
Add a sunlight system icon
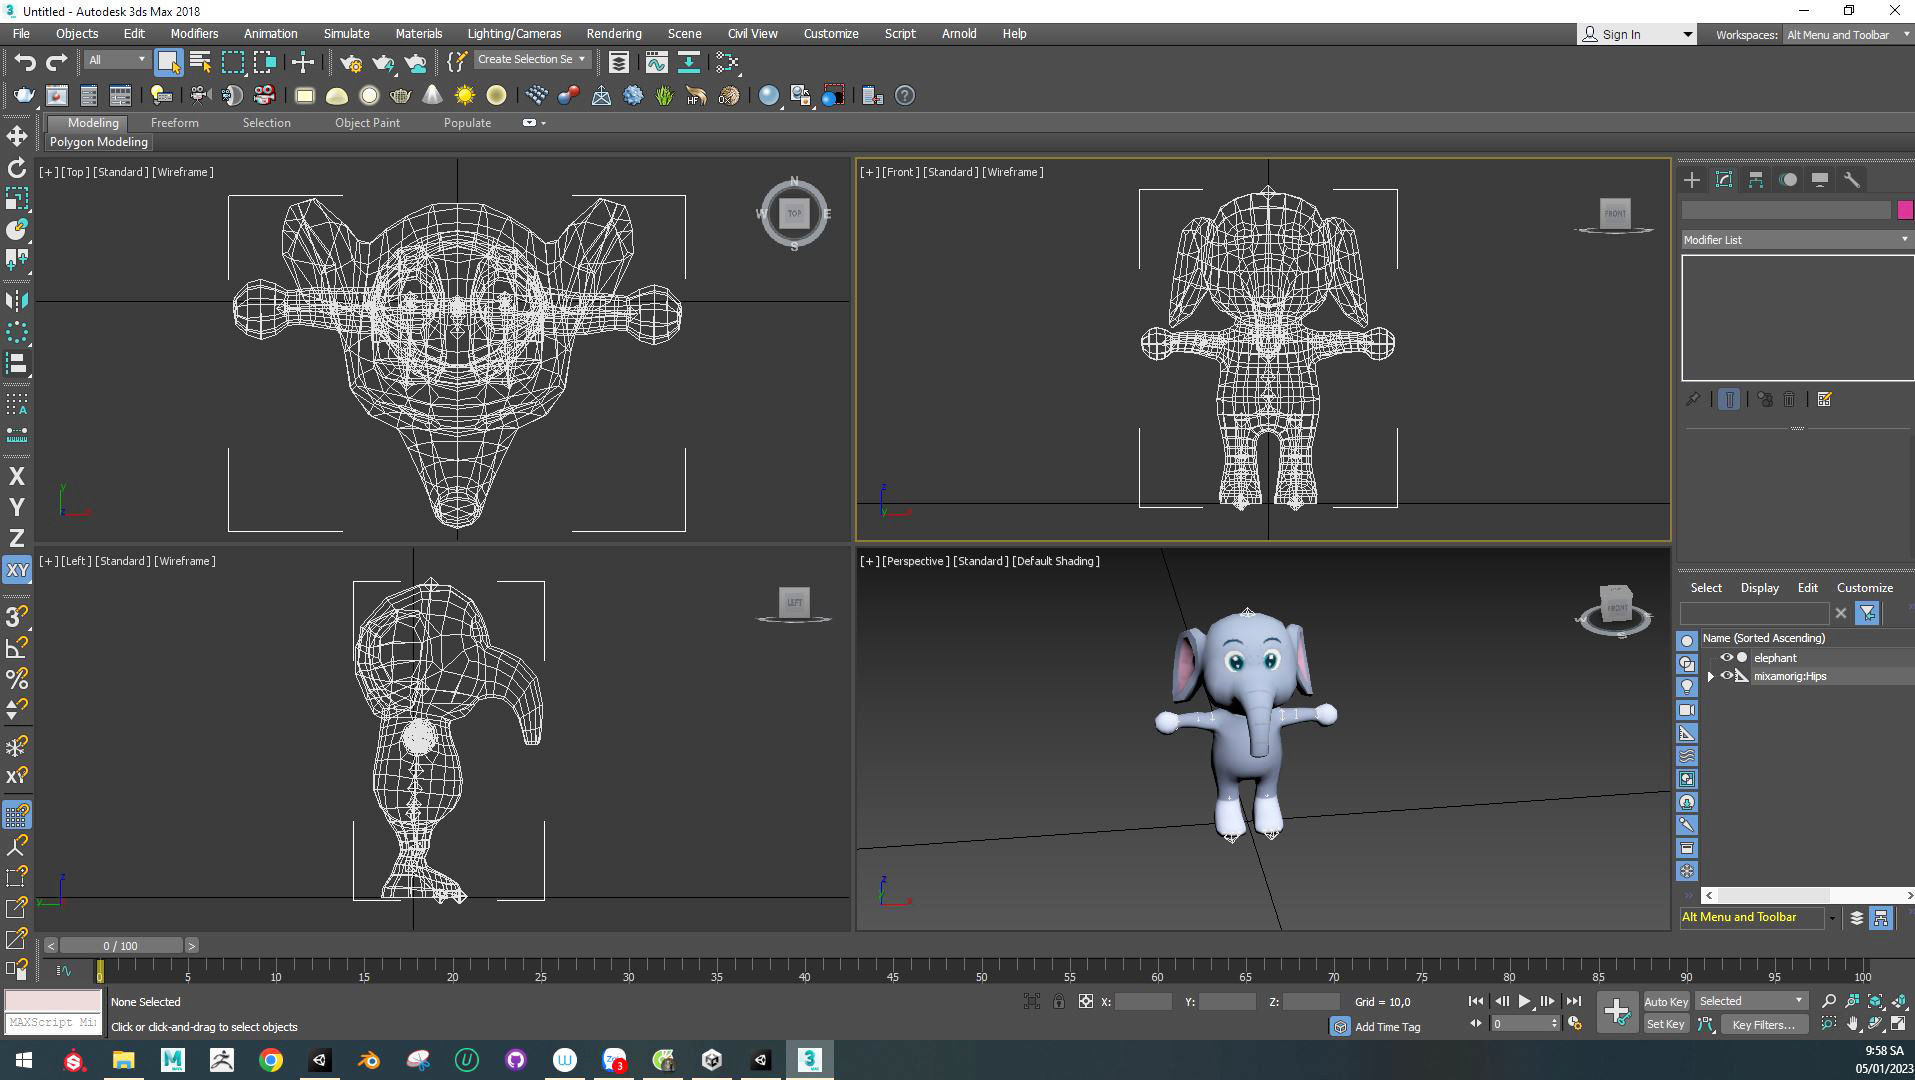(465, 96)
